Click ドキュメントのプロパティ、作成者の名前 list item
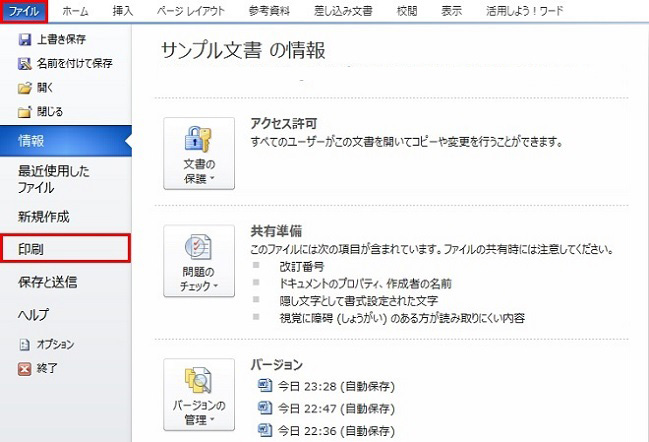The image size is (649, 442). 365,283
